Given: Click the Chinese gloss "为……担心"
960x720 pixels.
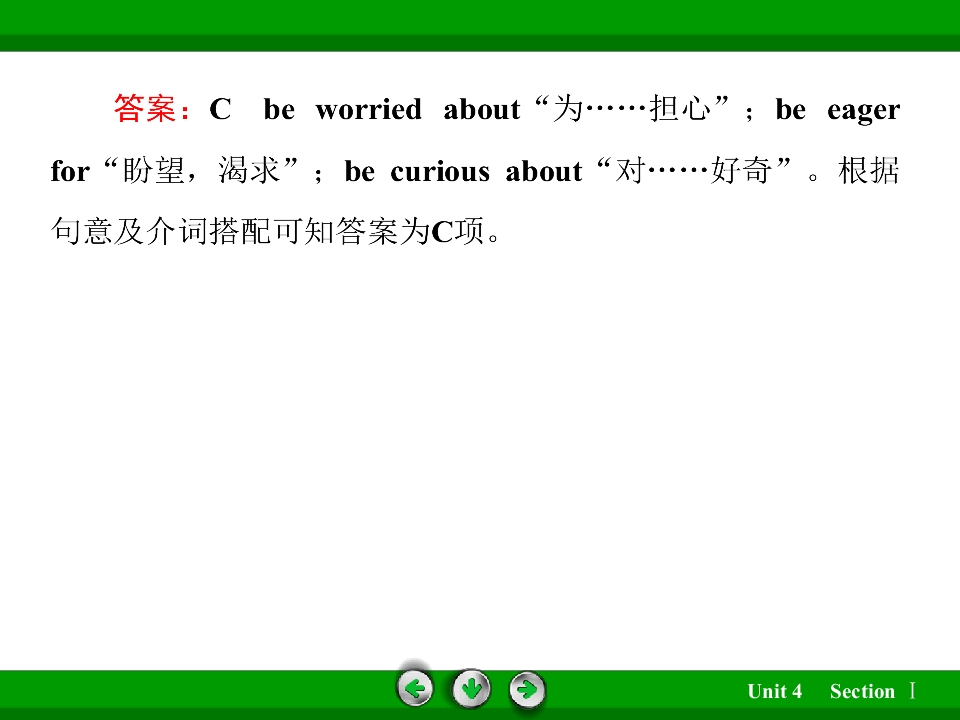Looking at the screenshot, I should pos(631,109).
